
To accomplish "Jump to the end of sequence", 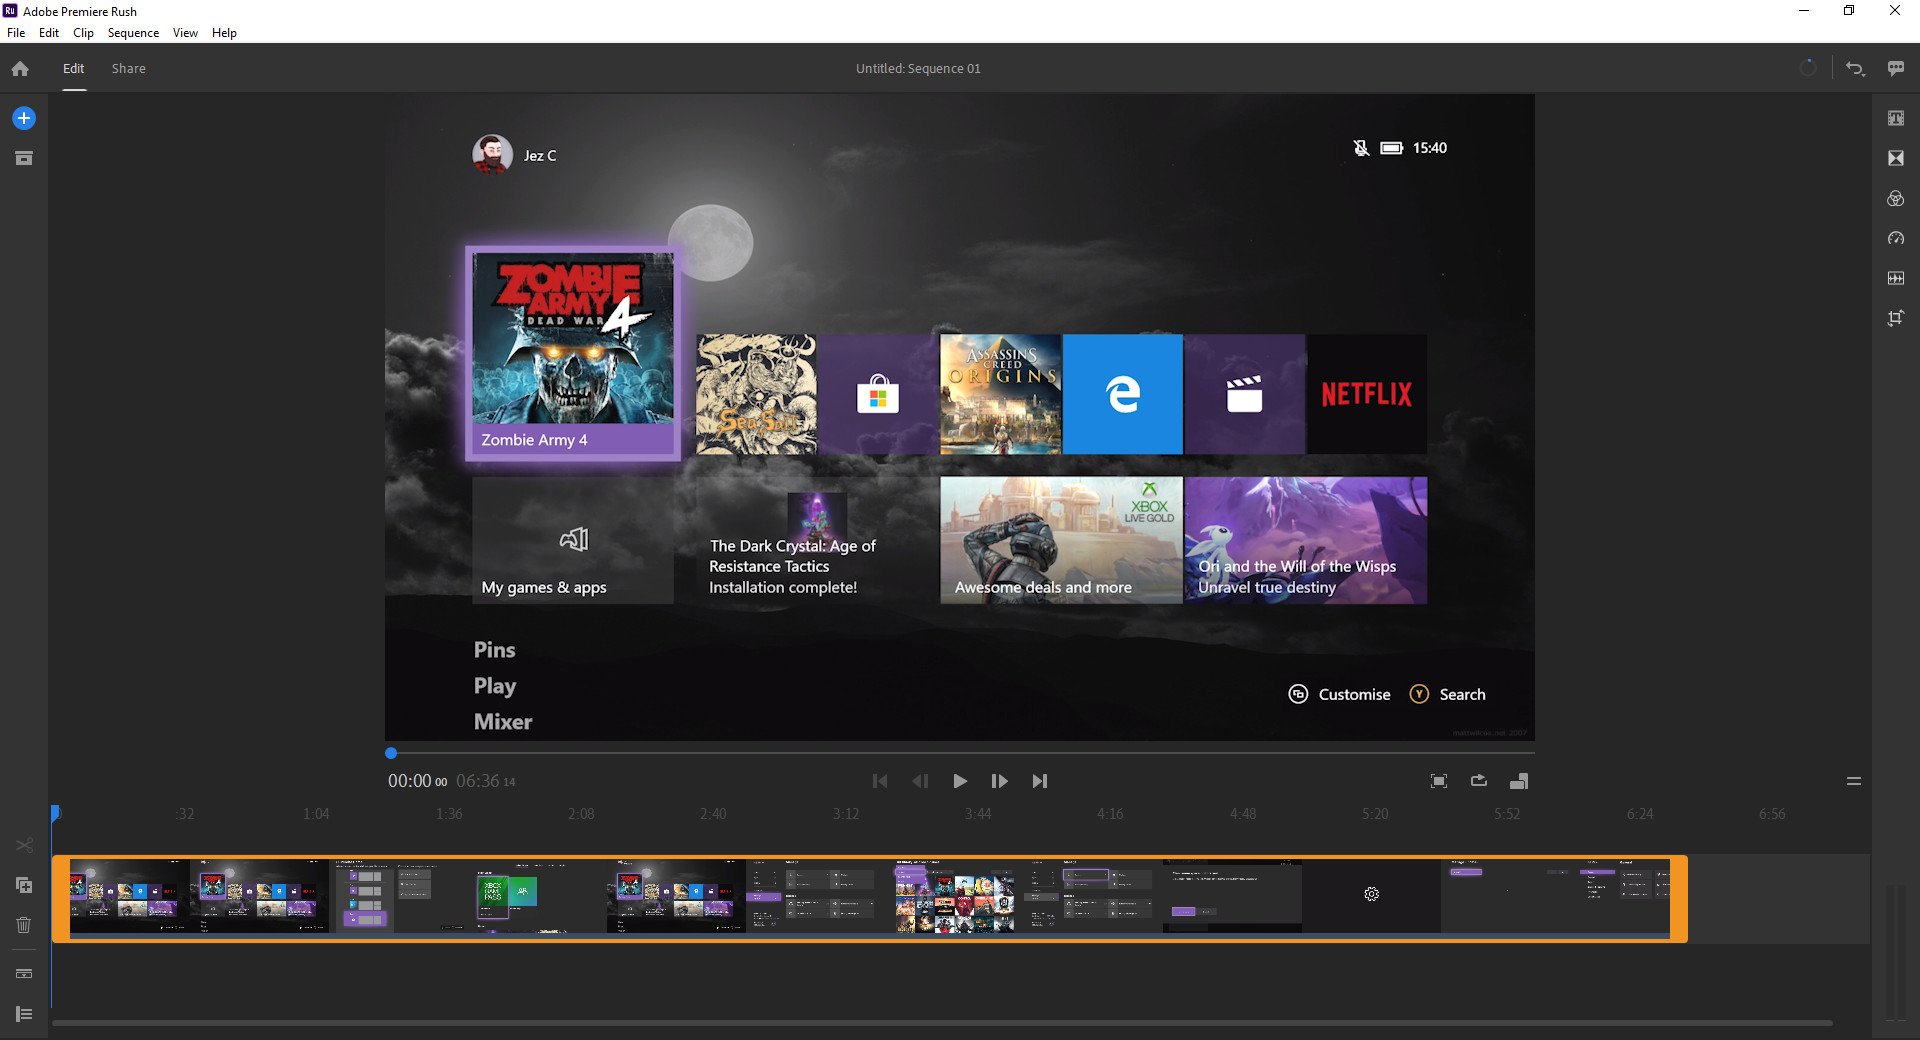I will tap(1040, 781).
